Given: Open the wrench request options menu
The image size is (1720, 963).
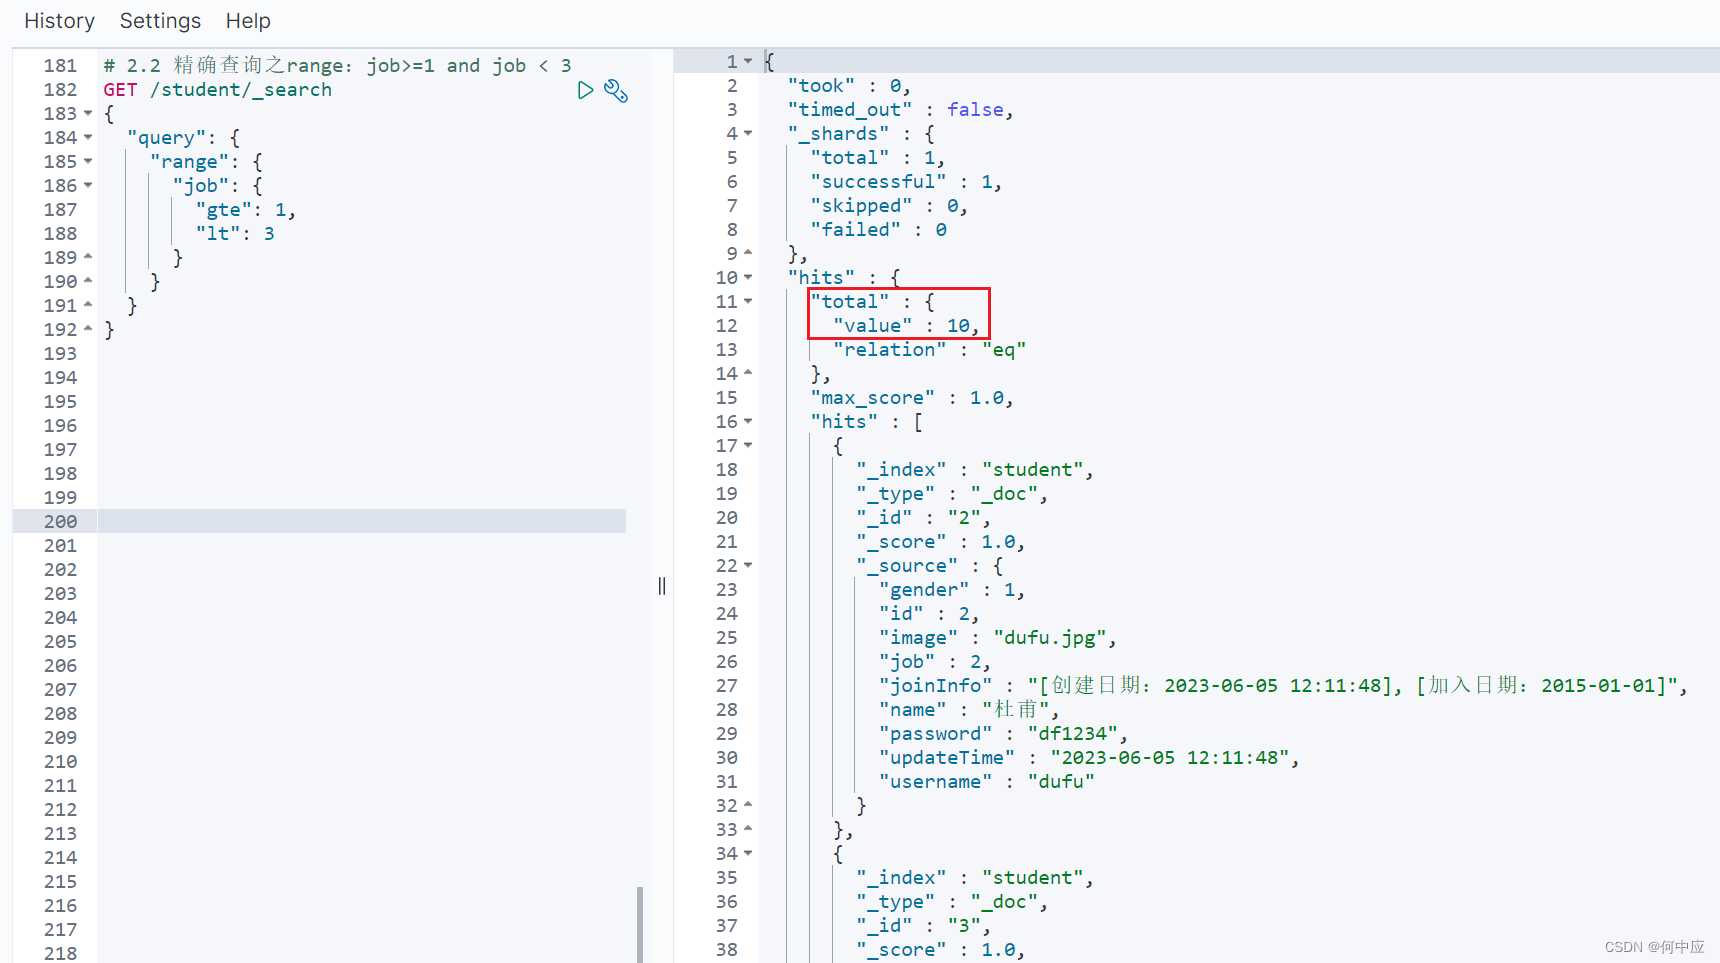Looking at the screenshot, I should click(x=616, y=91).
